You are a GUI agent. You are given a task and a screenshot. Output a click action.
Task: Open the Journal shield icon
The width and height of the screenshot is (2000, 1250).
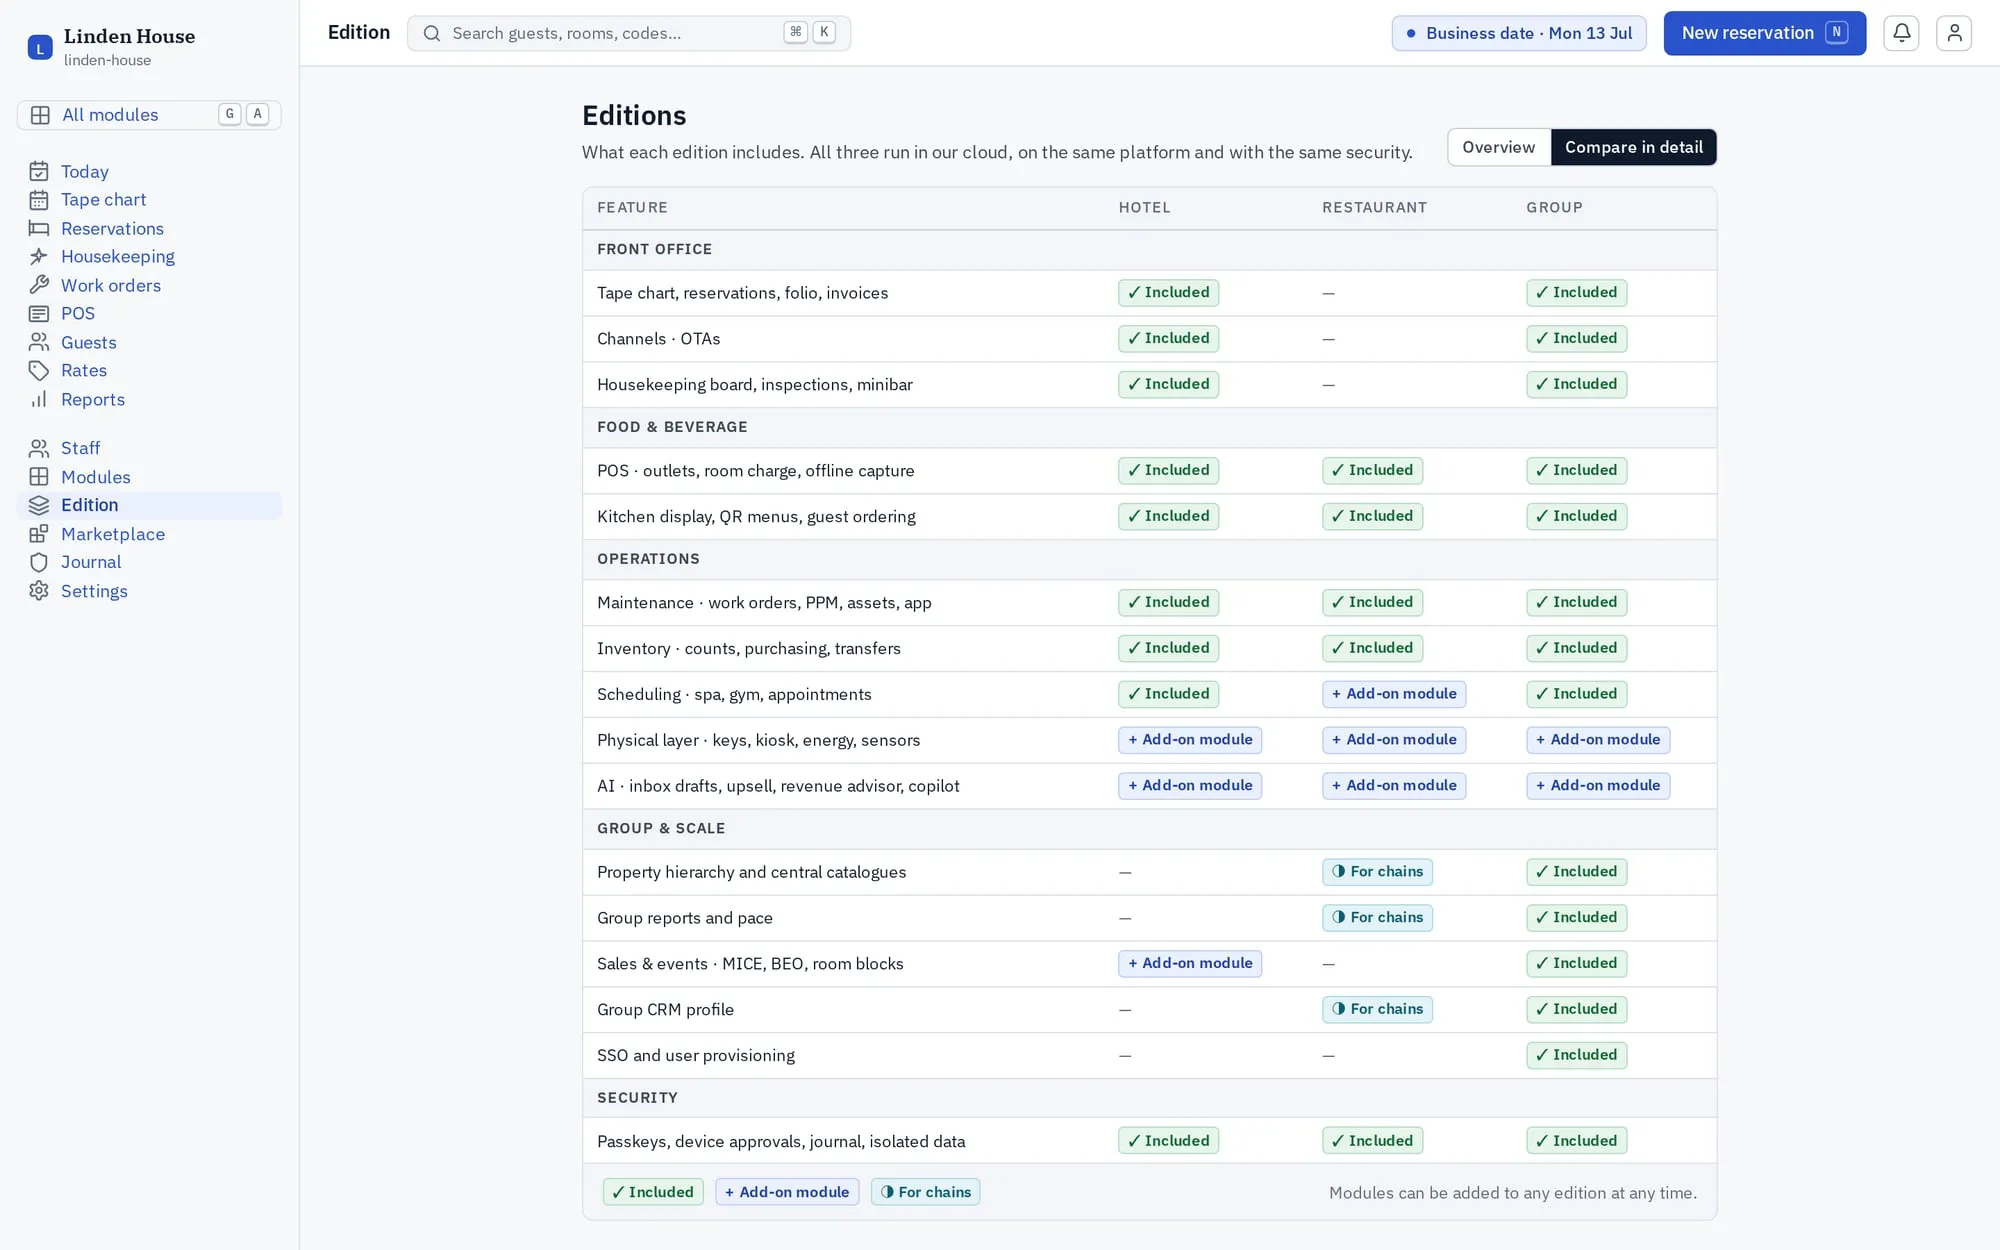click(39, 562)
